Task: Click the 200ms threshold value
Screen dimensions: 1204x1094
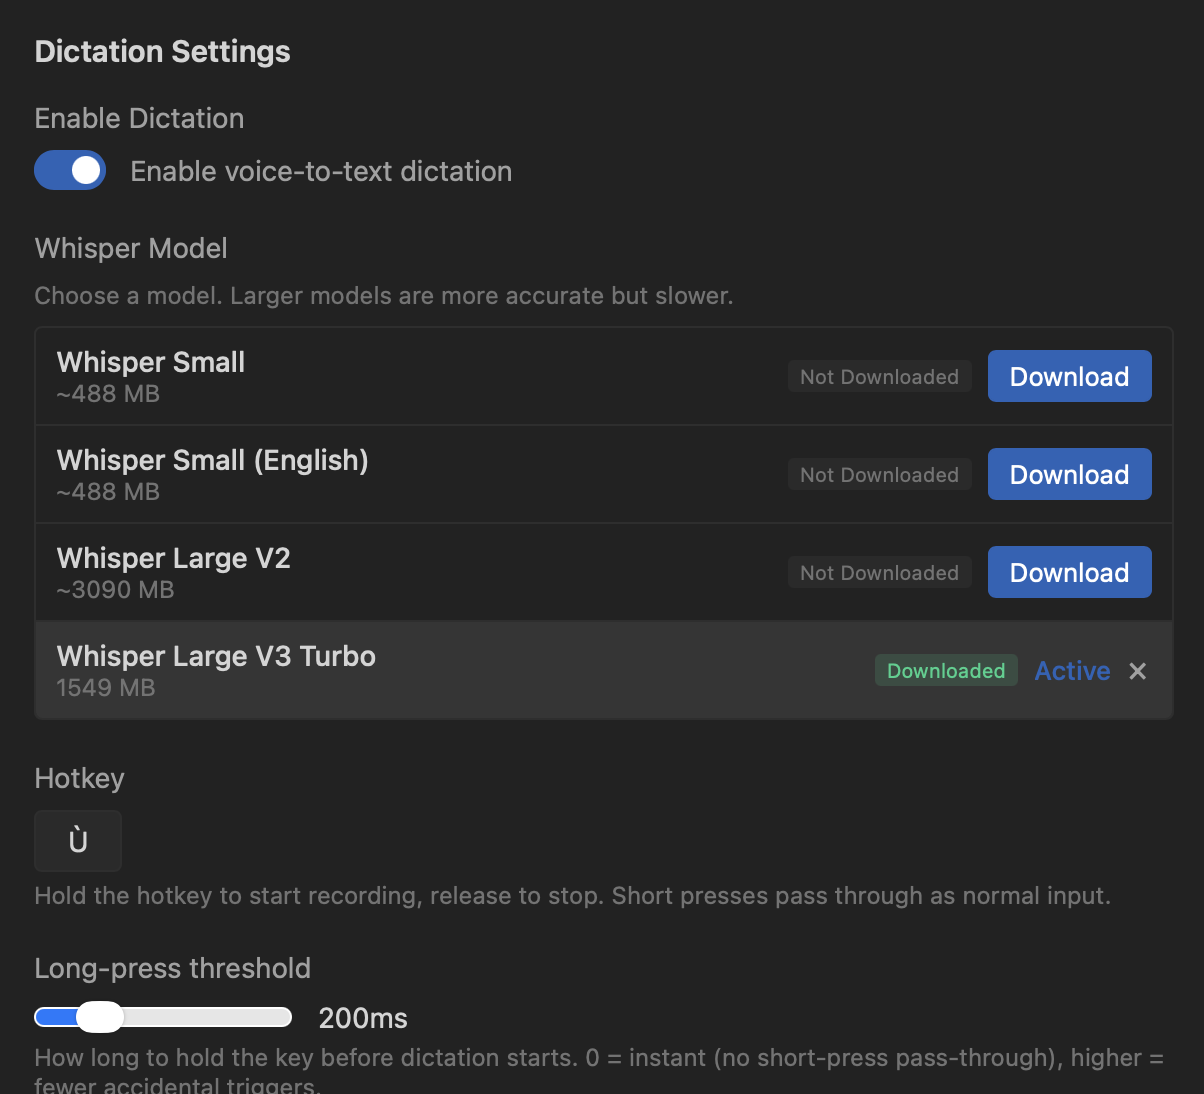Action: [x=363, y=1017]
